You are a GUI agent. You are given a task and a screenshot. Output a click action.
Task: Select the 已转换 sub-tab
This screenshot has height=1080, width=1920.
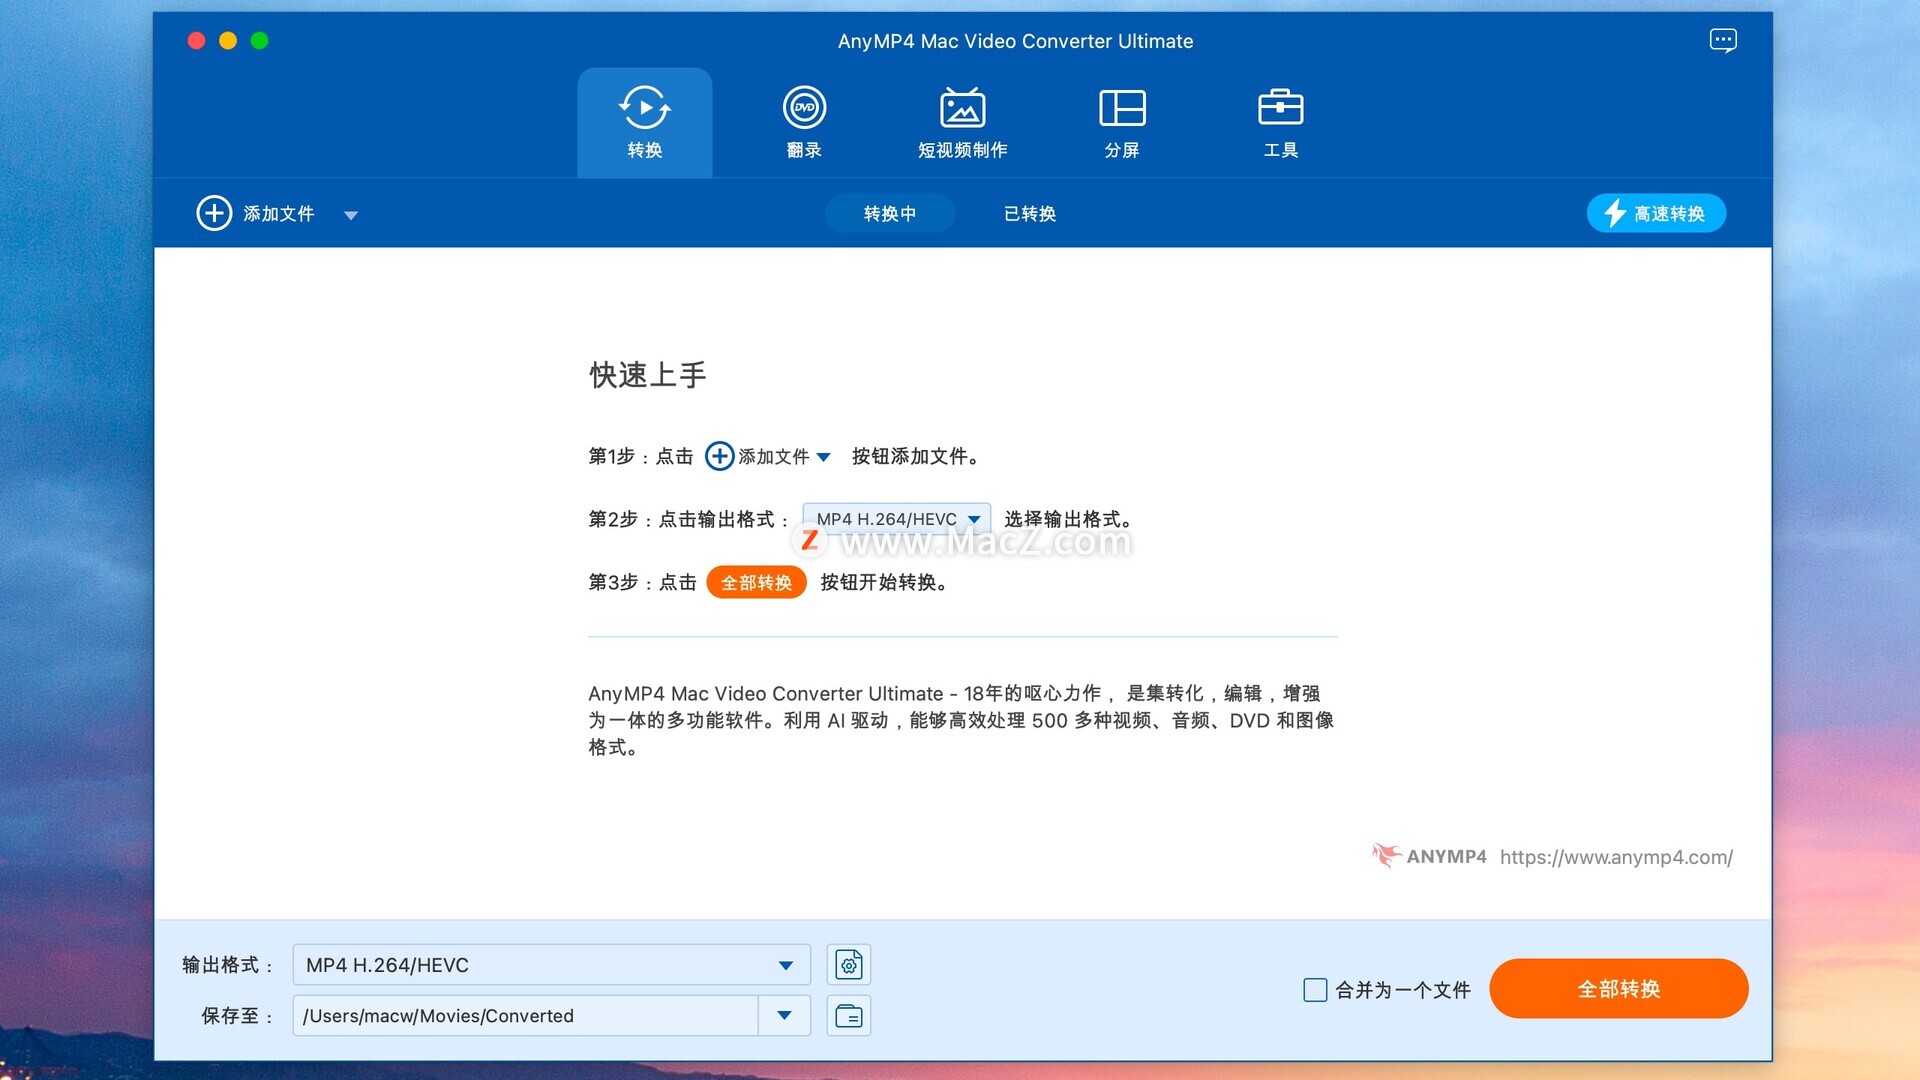pos(1029,213)
